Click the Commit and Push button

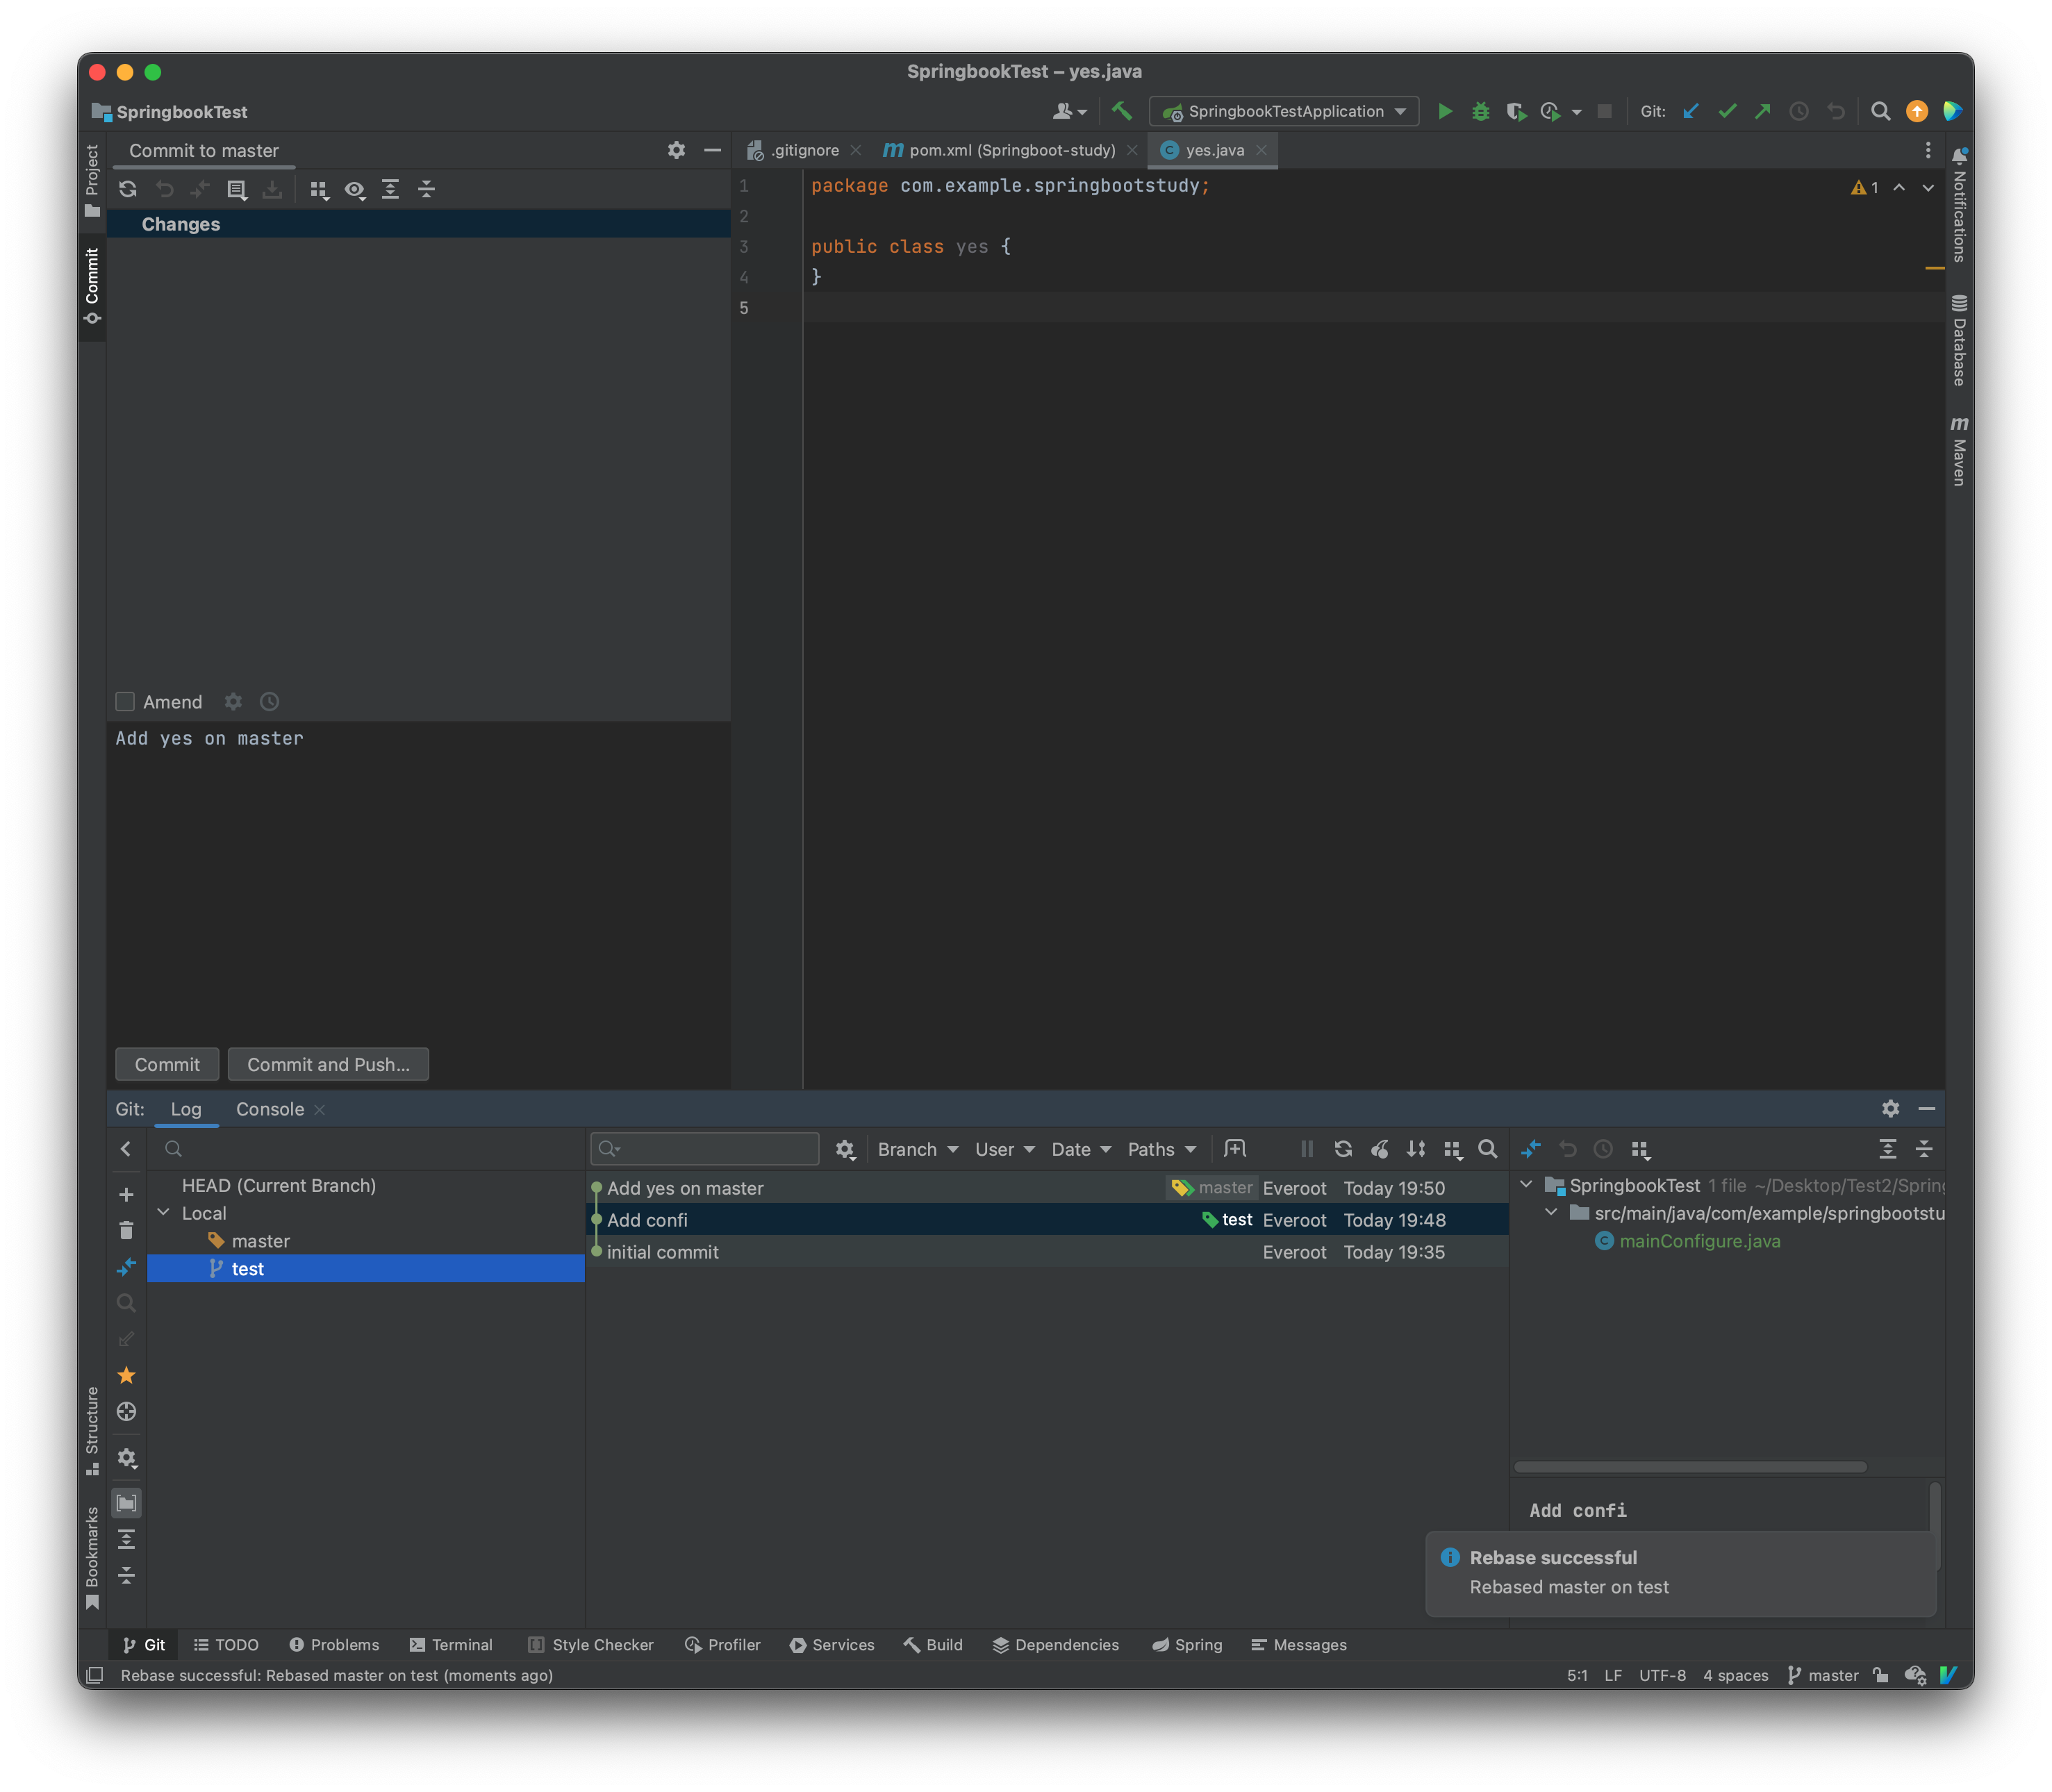(328, 1065)
